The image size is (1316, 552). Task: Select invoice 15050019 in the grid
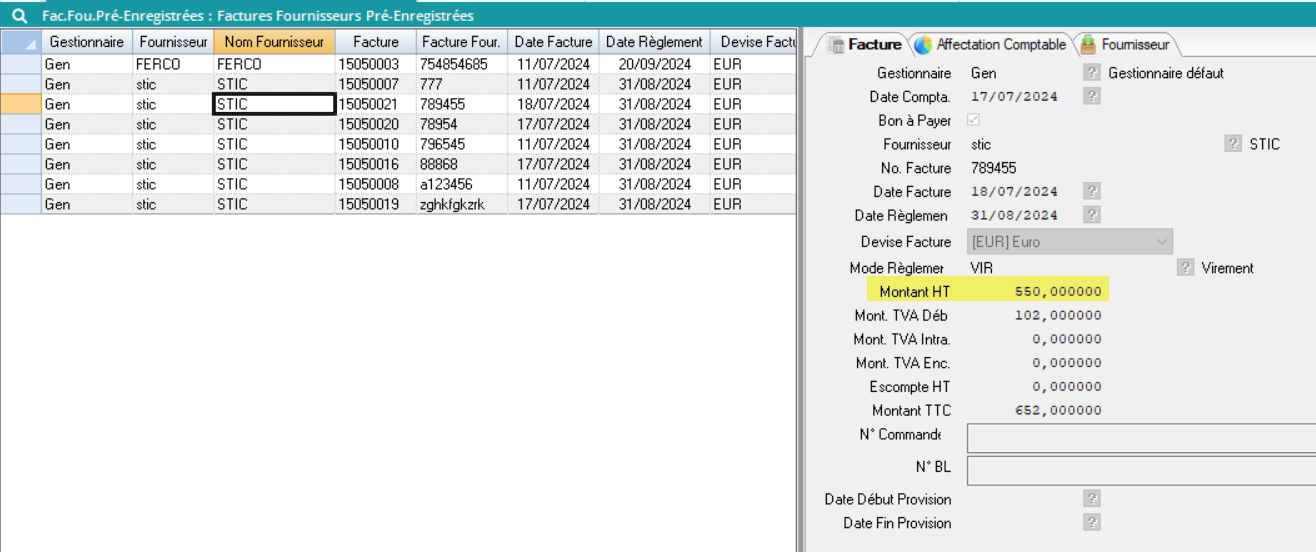point(368,204)
